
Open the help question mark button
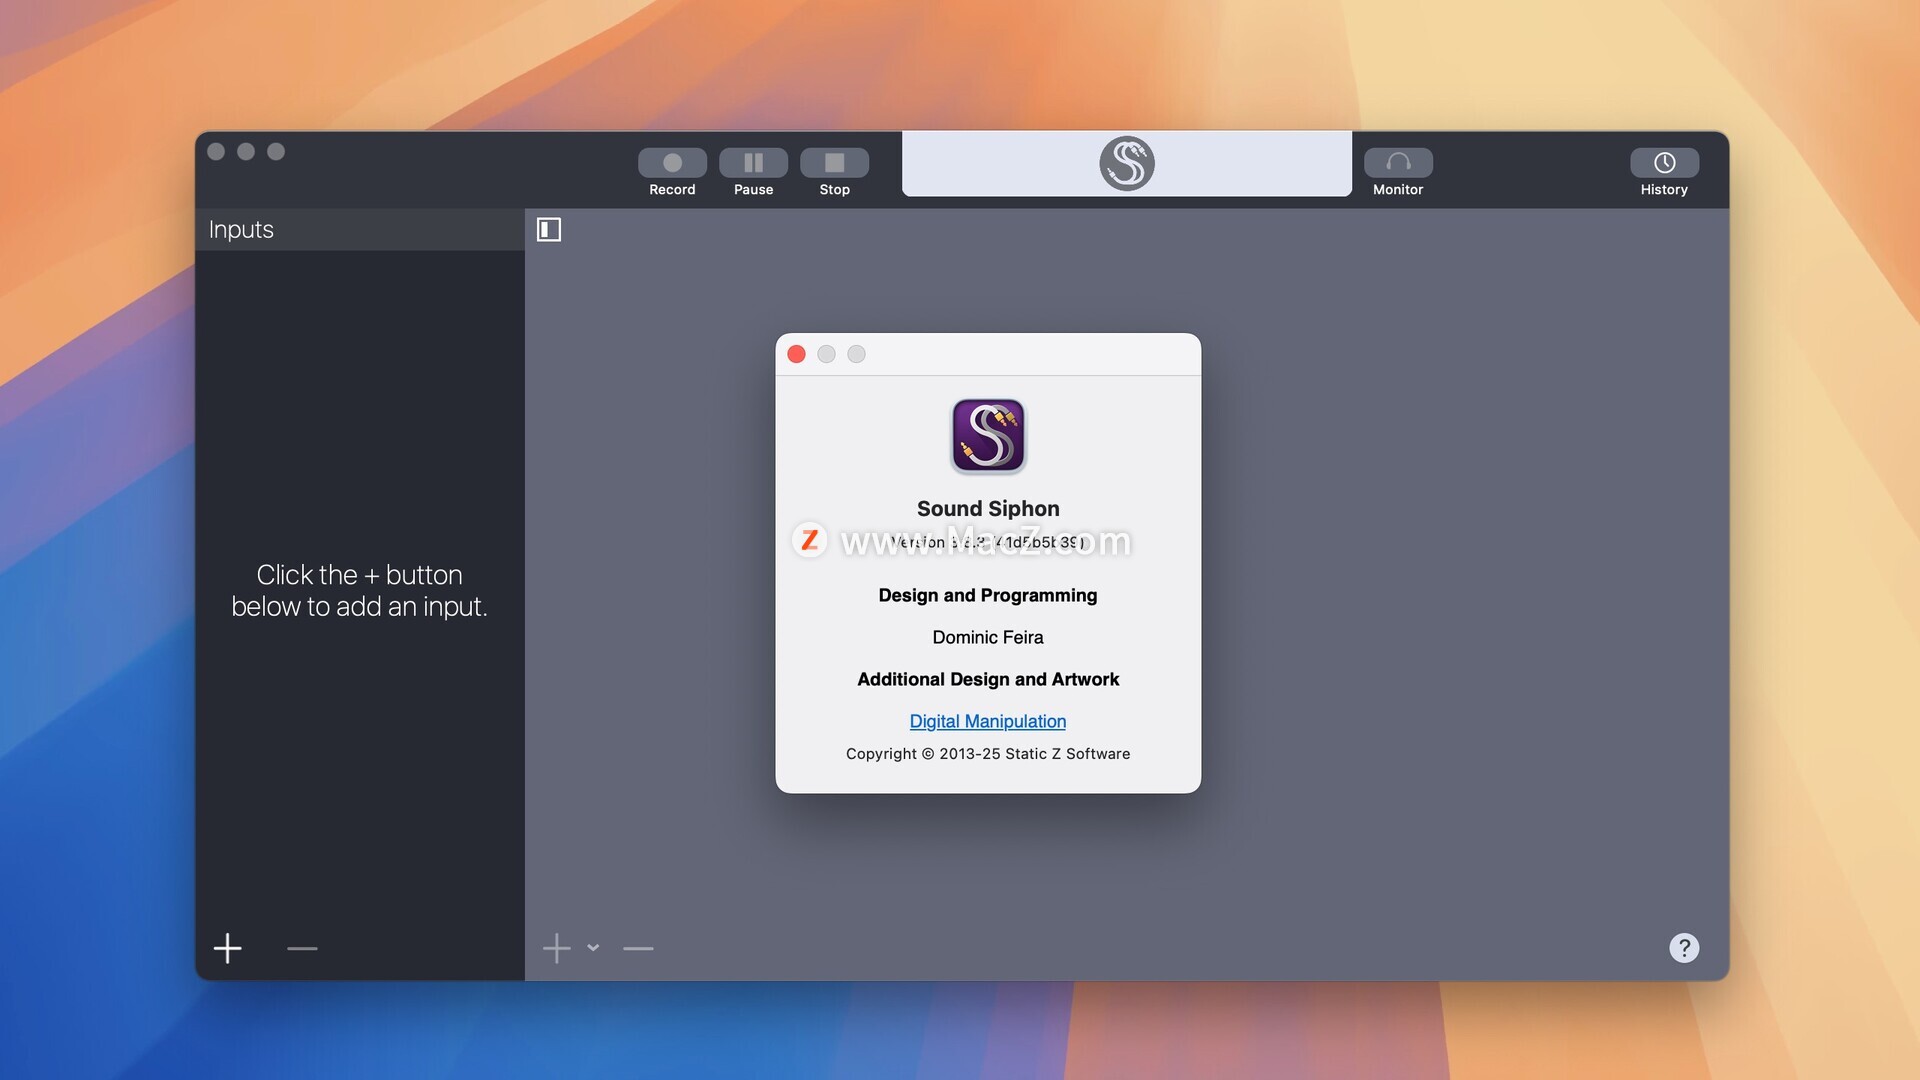pos(1684,948)
